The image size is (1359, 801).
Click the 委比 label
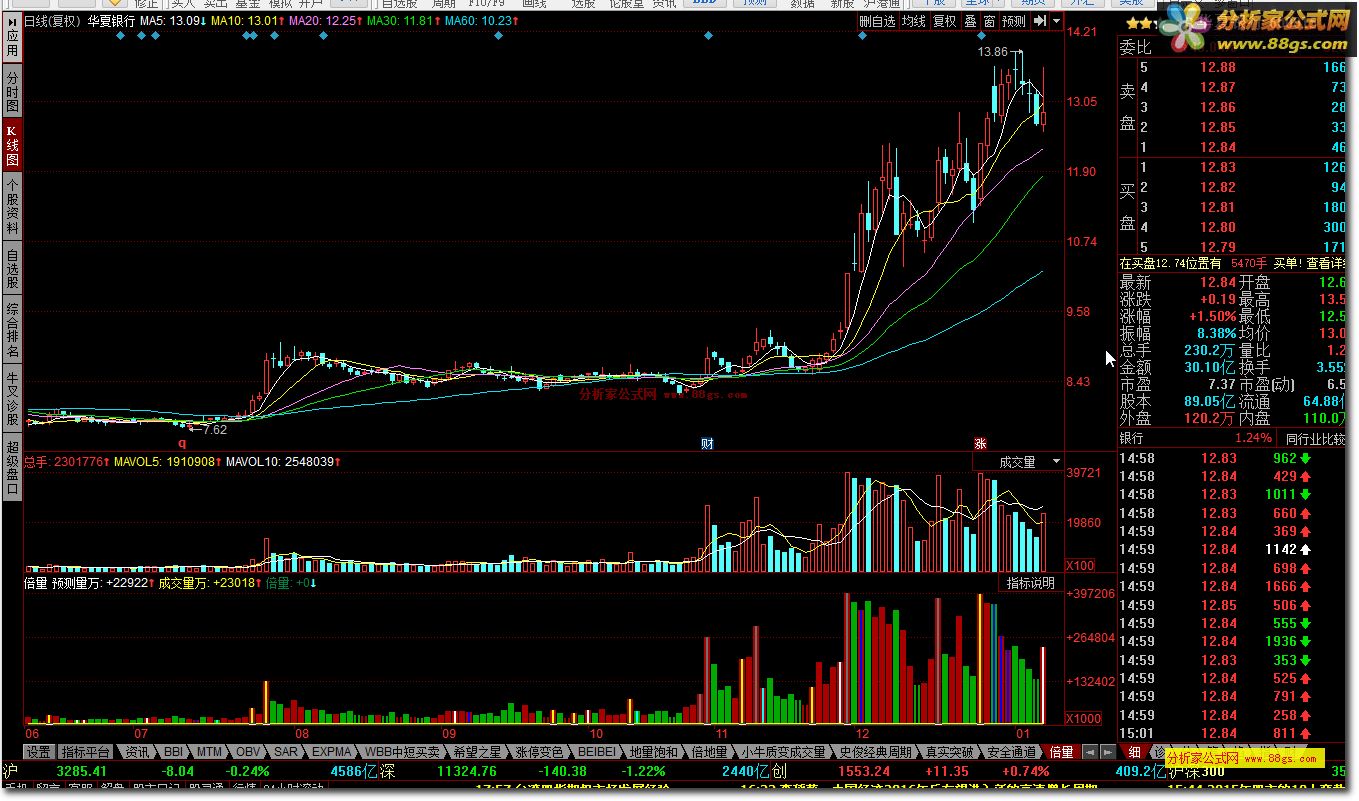click(x=1135, y=46)
